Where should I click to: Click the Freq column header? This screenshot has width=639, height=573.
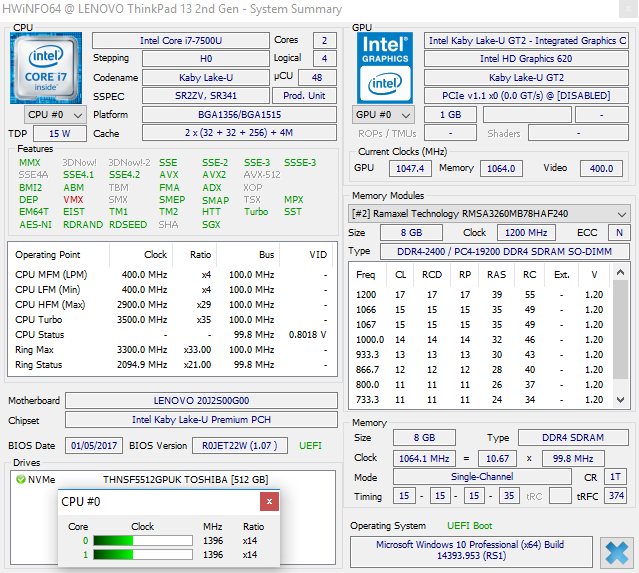click(366, 275)
